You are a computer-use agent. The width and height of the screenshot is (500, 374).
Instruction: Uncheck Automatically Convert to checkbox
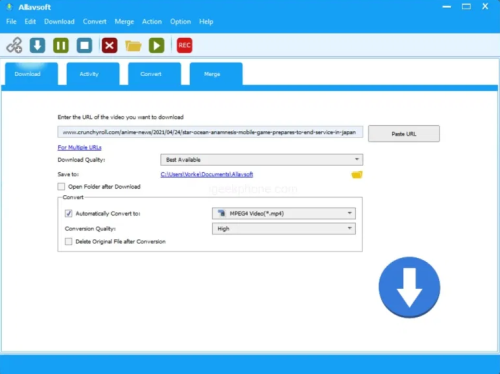[x=69, y=213]
